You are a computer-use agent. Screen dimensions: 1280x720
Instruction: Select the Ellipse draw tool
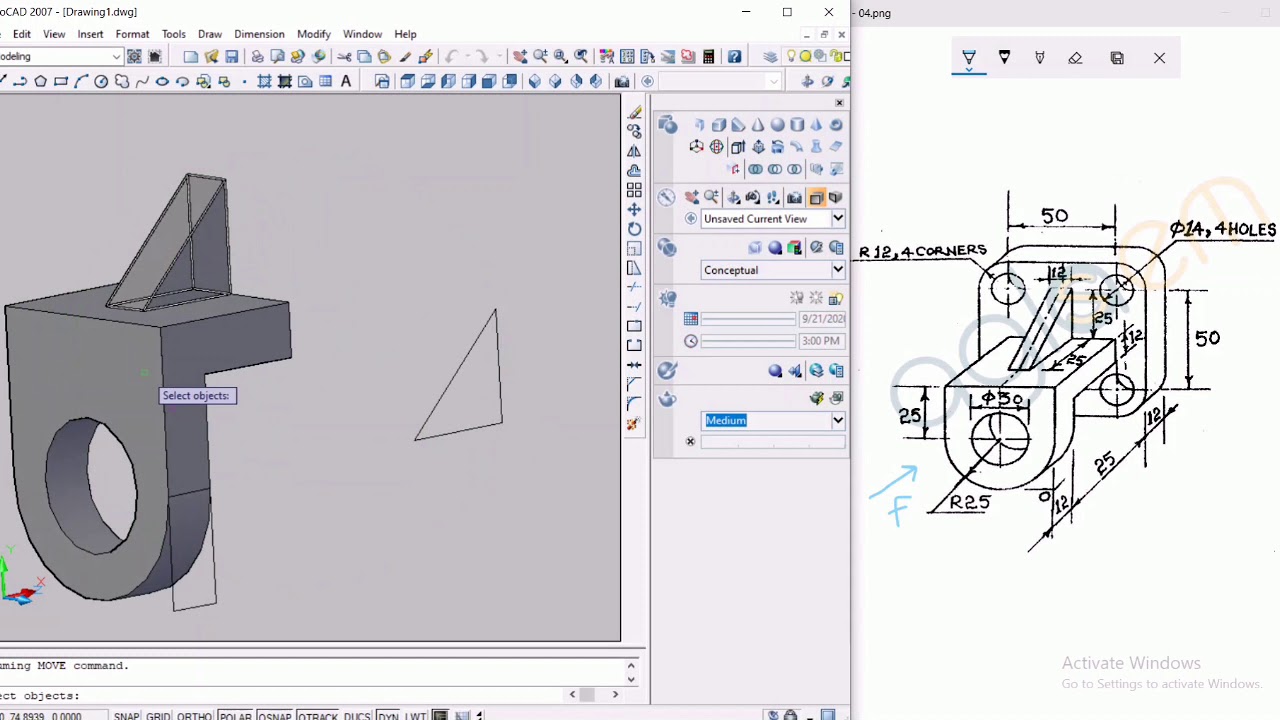[x=162, y=81]
